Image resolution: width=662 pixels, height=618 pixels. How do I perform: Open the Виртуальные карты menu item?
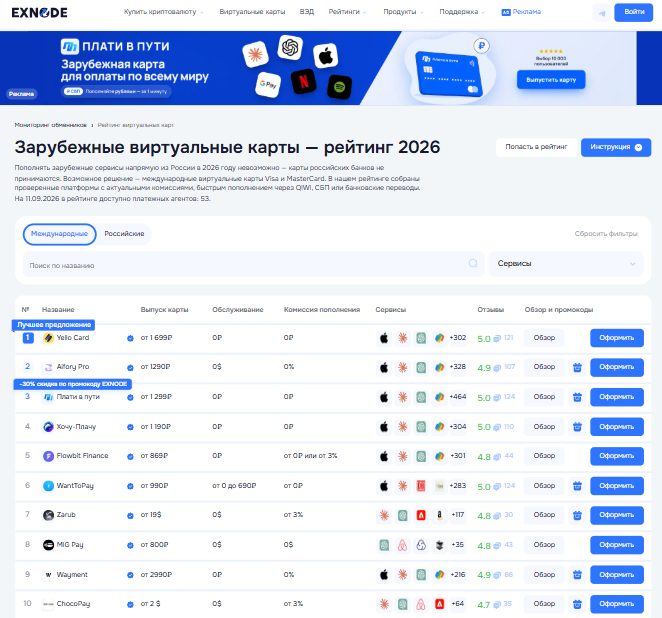252,12
